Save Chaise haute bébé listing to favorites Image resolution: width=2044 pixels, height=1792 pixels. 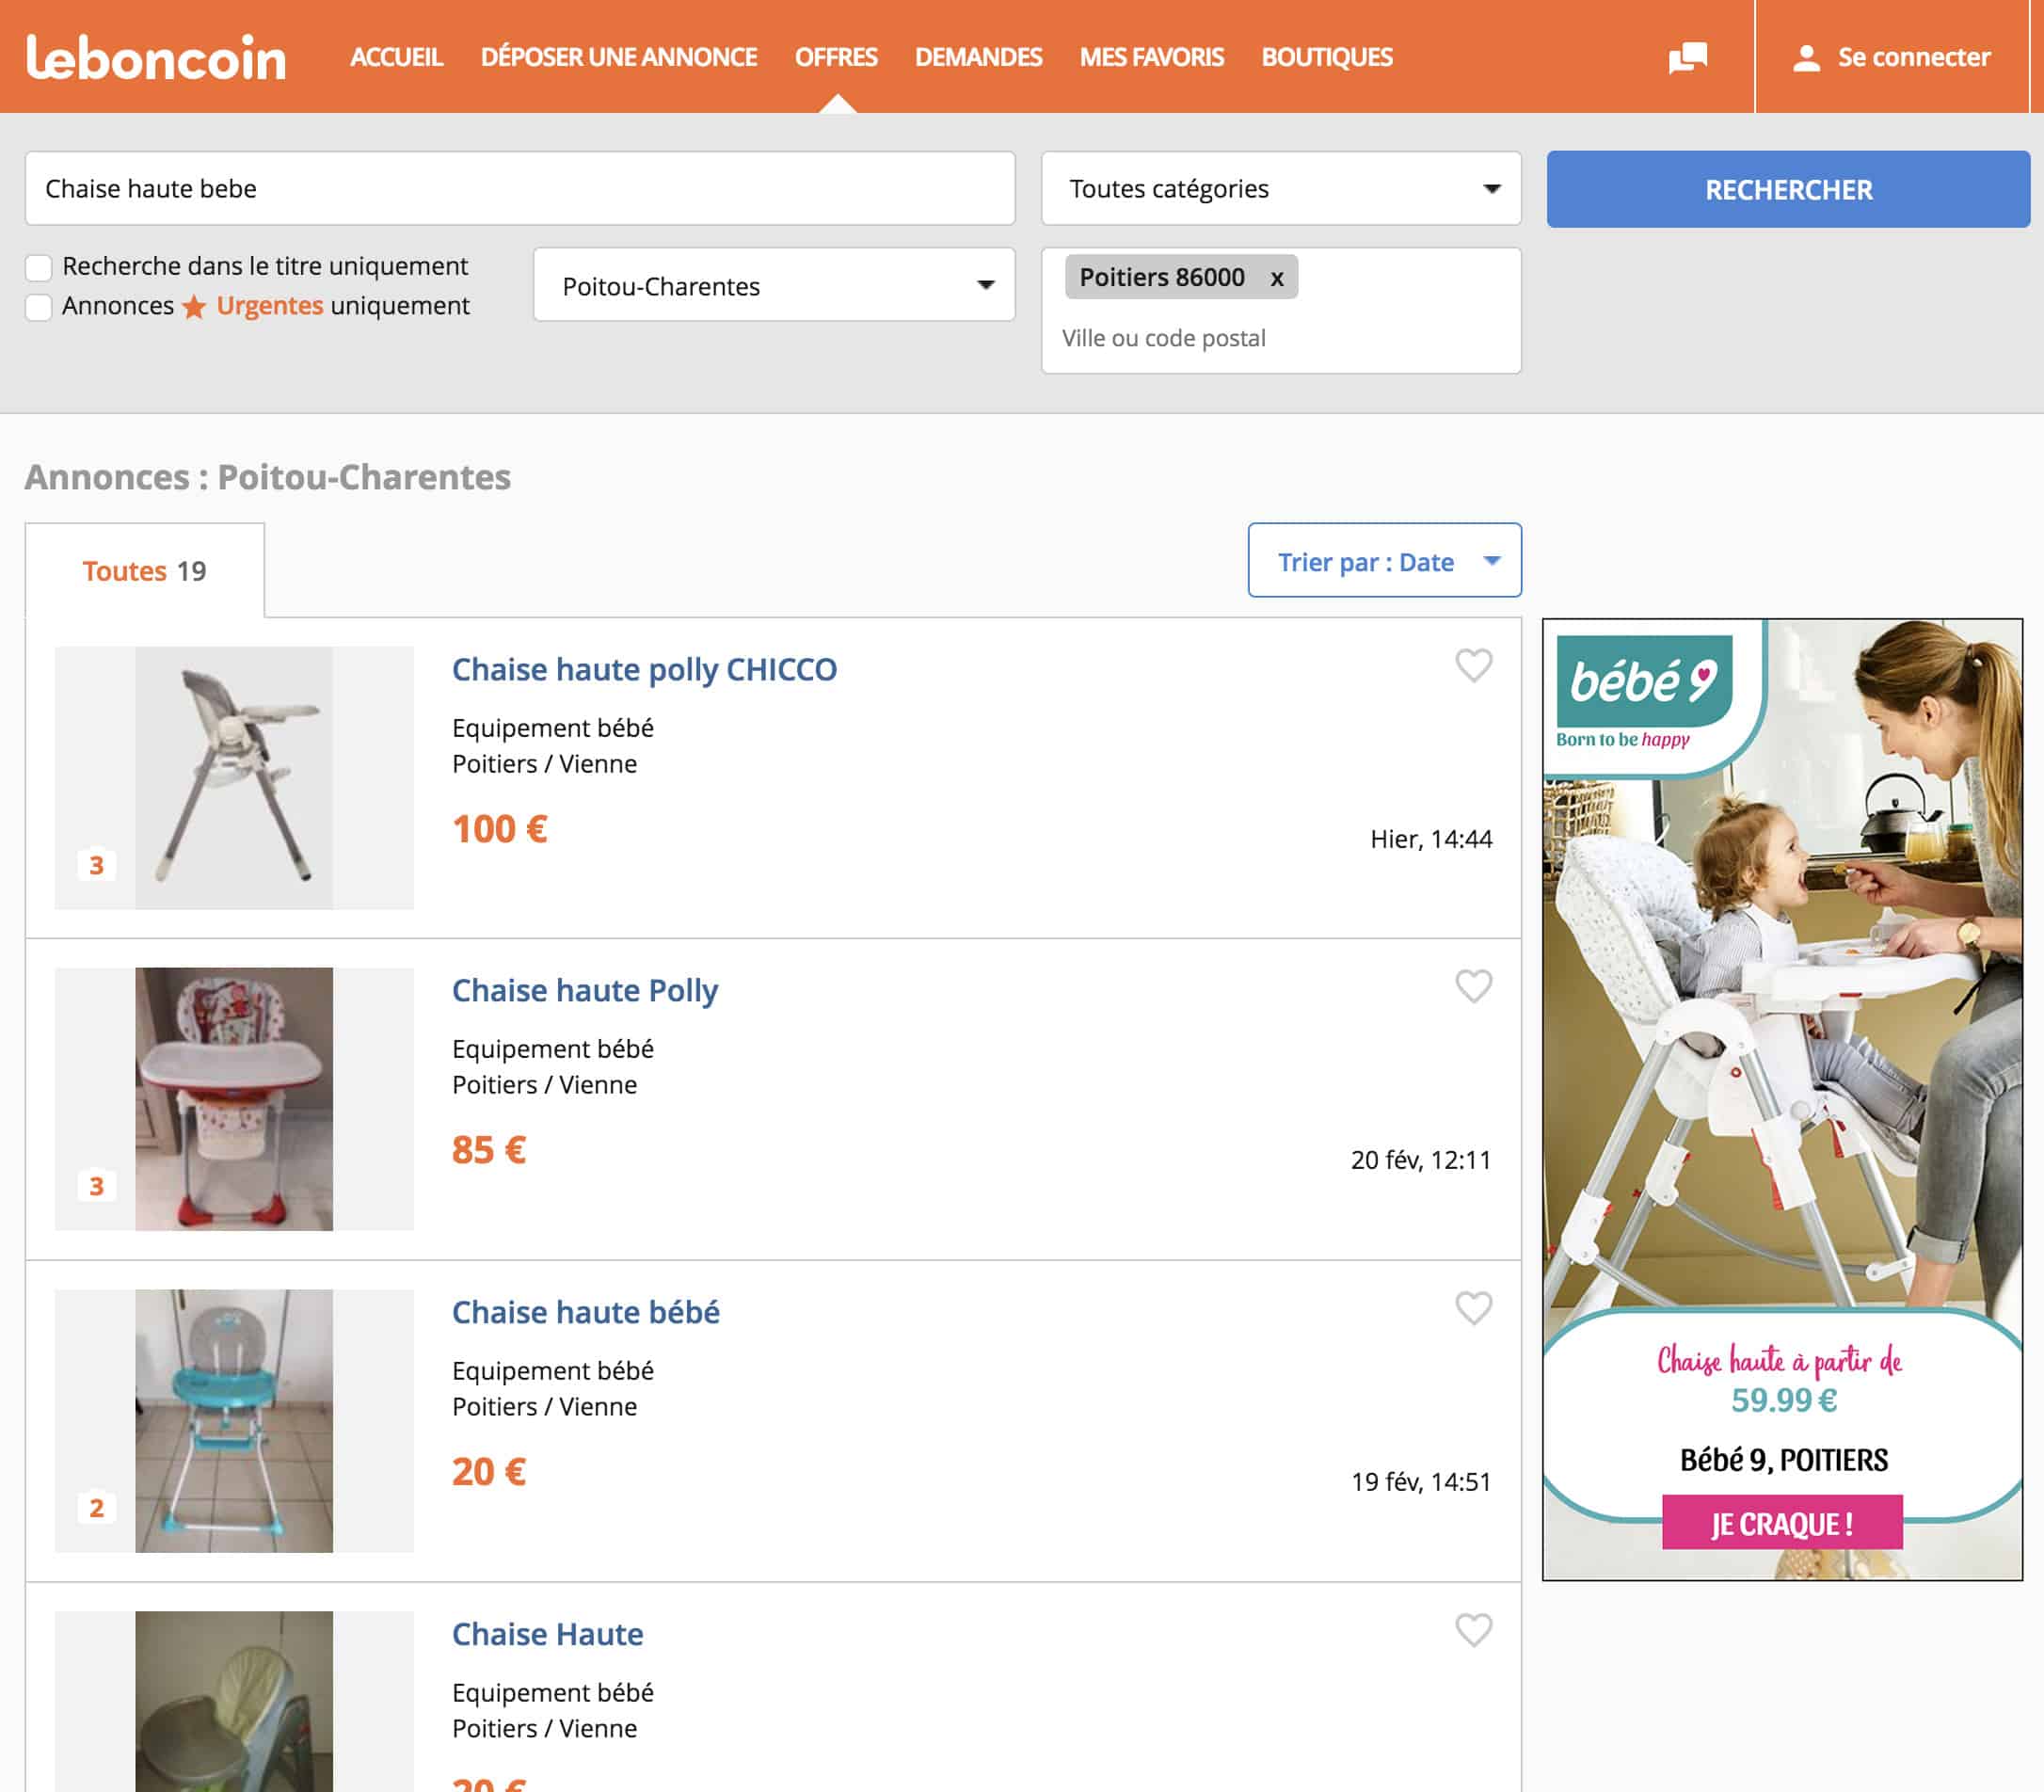coord(1473,1308)
